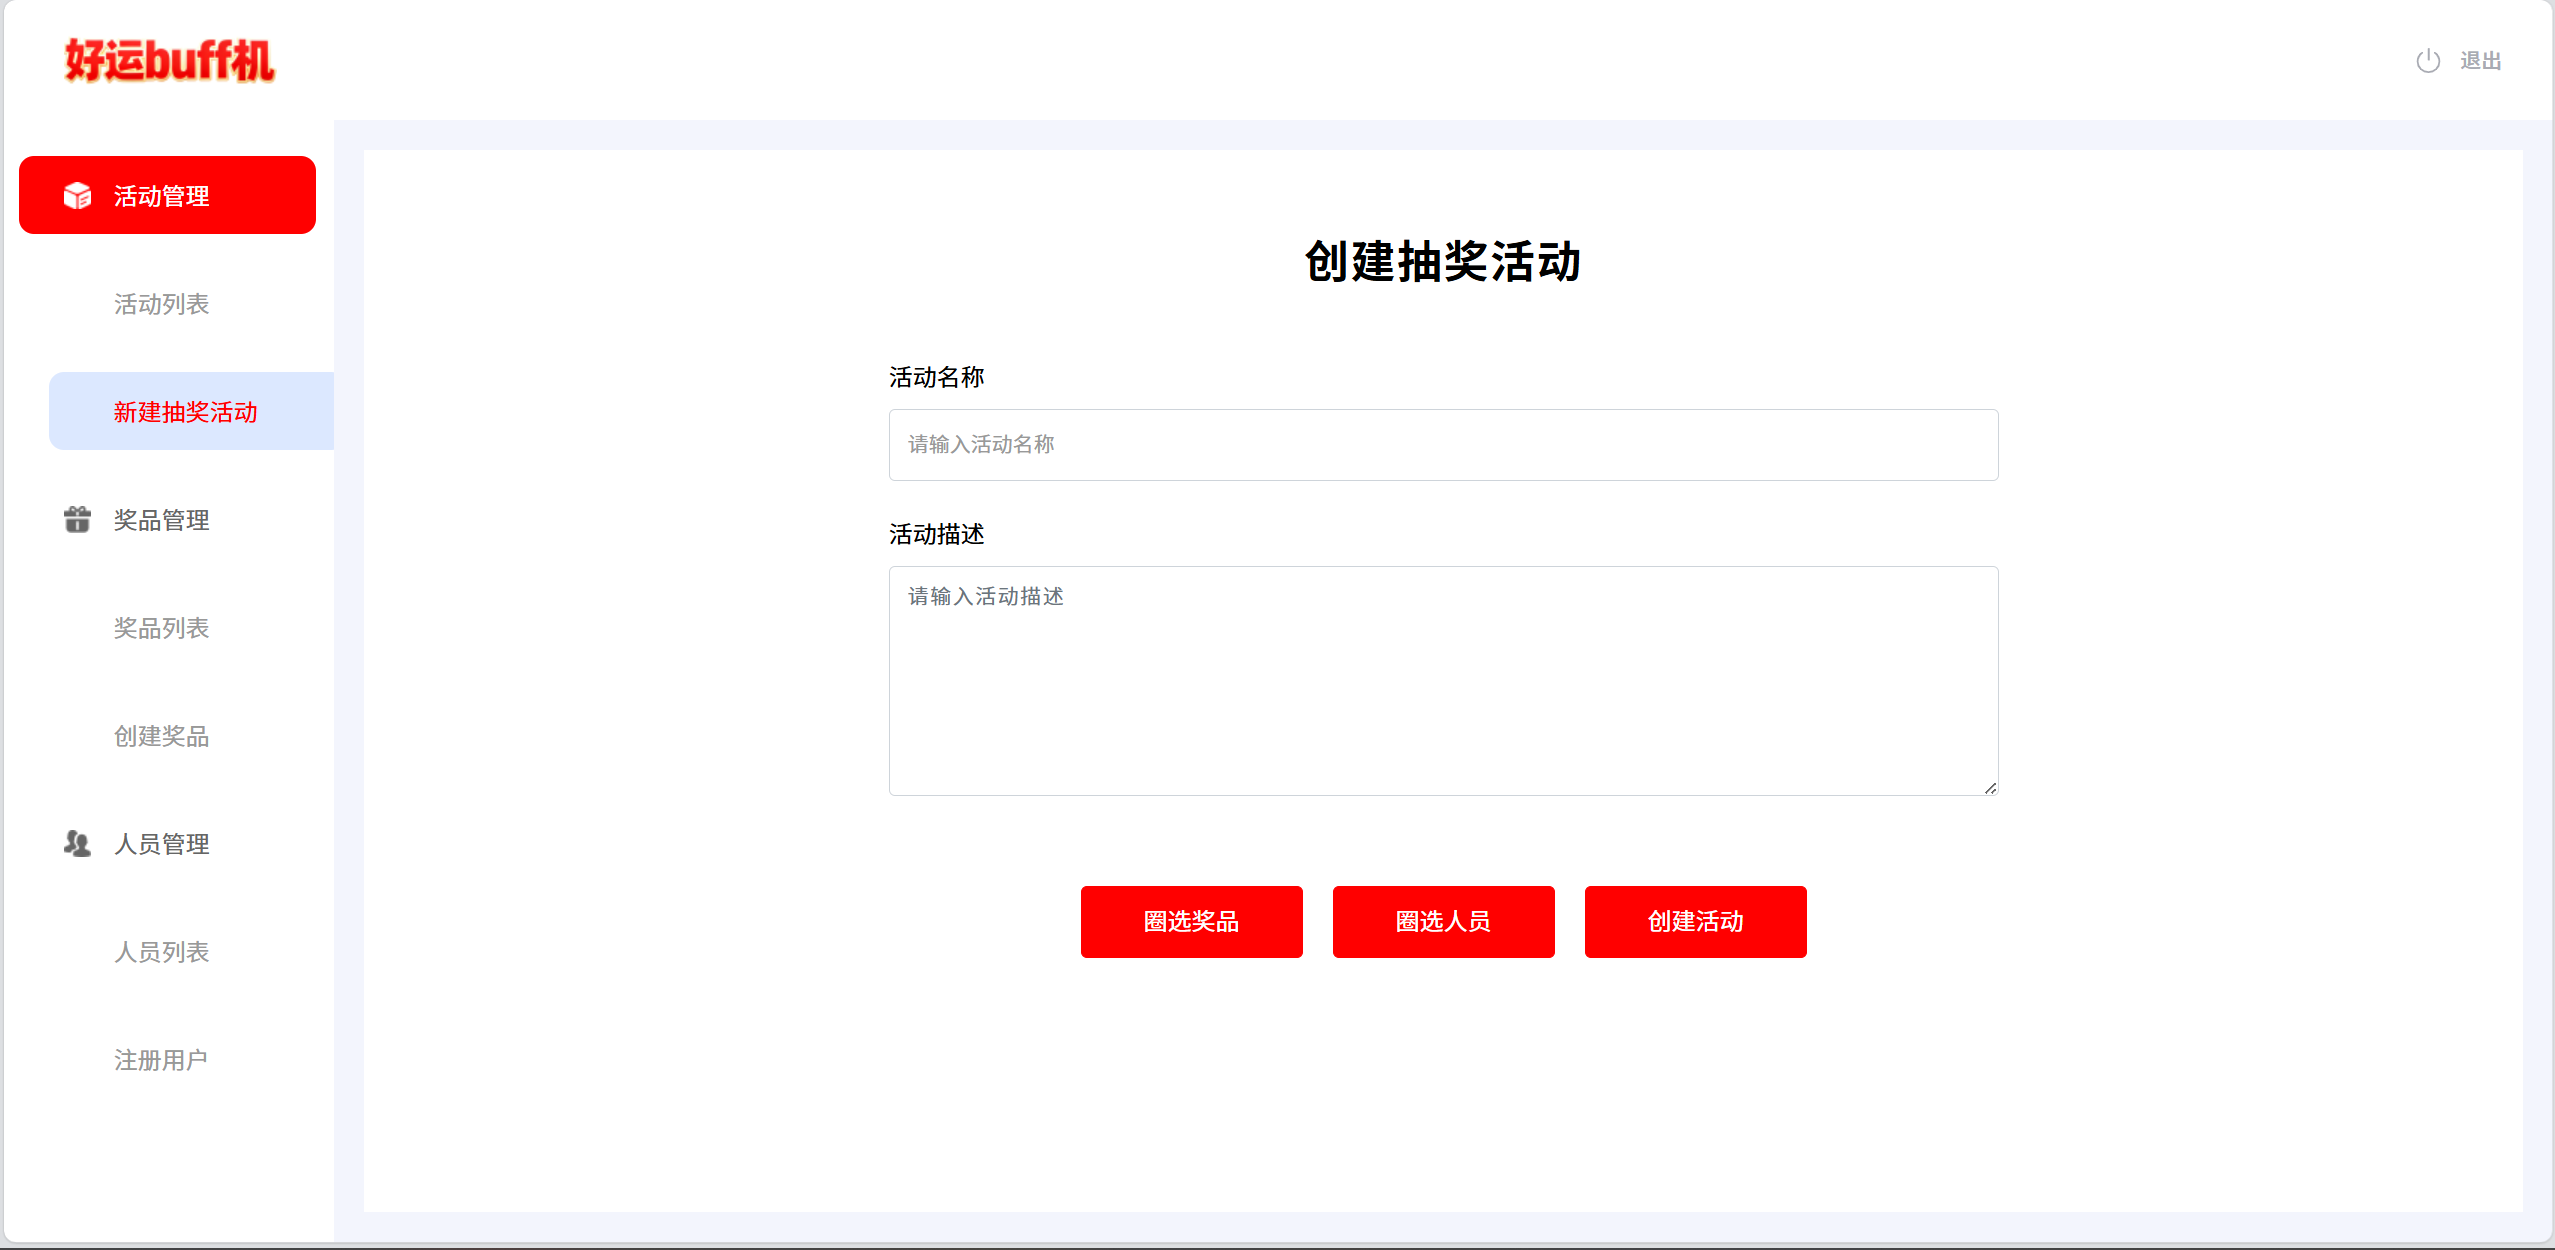Focus the 活动名称 input field
The image size is (2555, 1250).
(1443, 445)
